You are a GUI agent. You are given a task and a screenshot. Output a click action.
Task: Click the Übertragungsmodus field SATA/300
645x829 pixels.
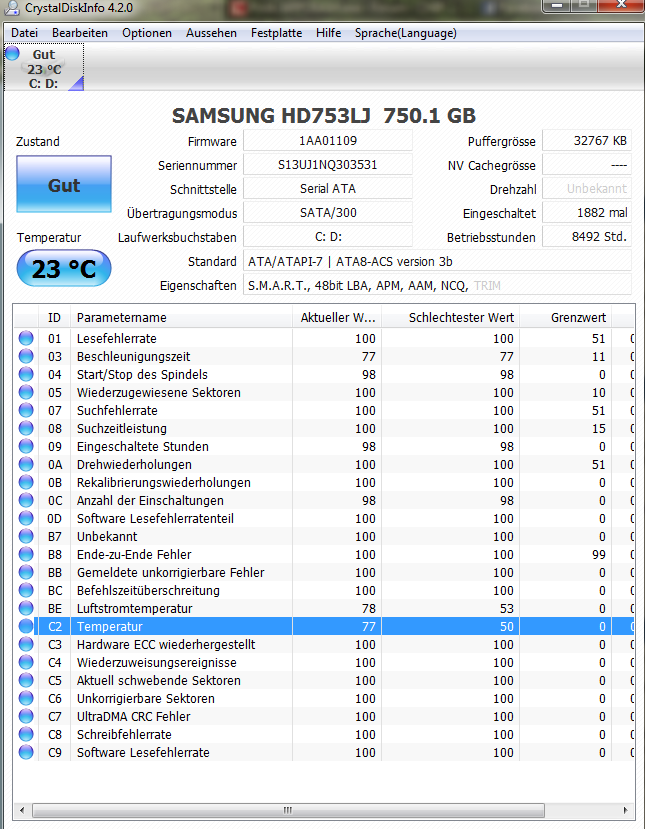click(328, 213)
